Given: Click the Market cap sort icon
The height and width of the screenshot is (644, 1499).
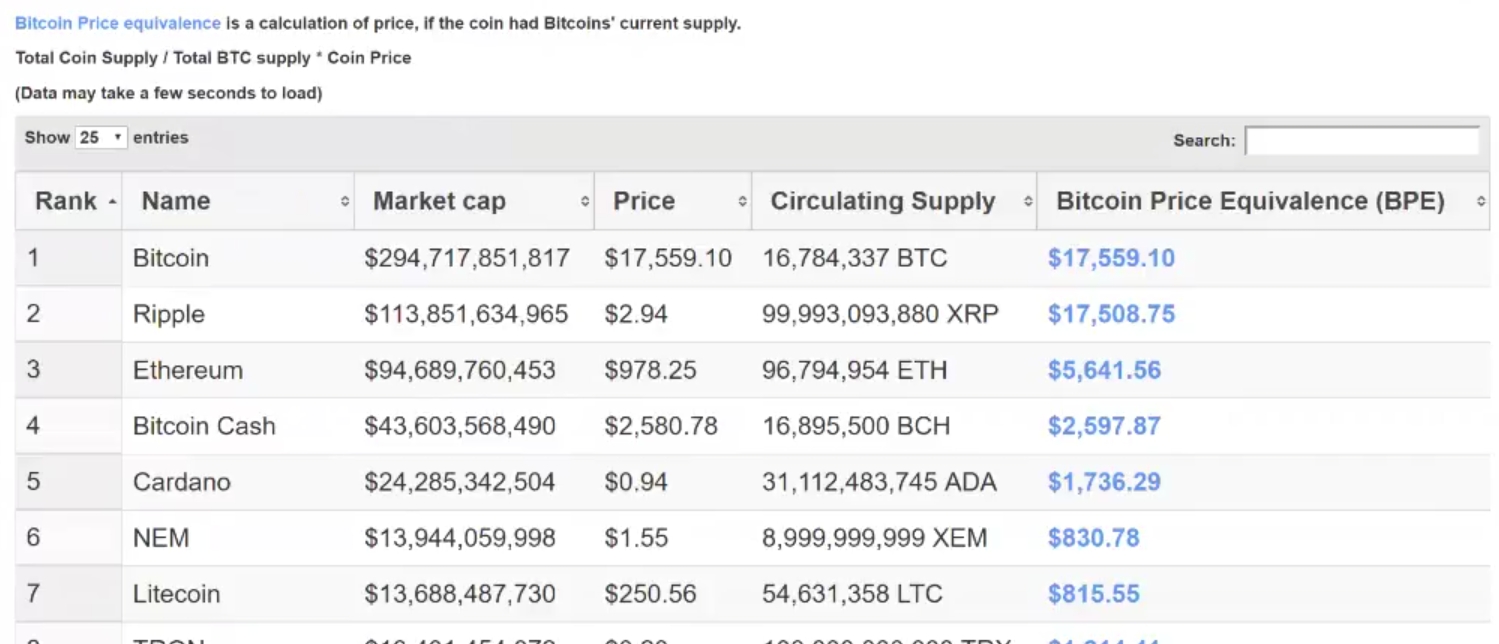Looking at the screenshot, I should tap(585, 201).
